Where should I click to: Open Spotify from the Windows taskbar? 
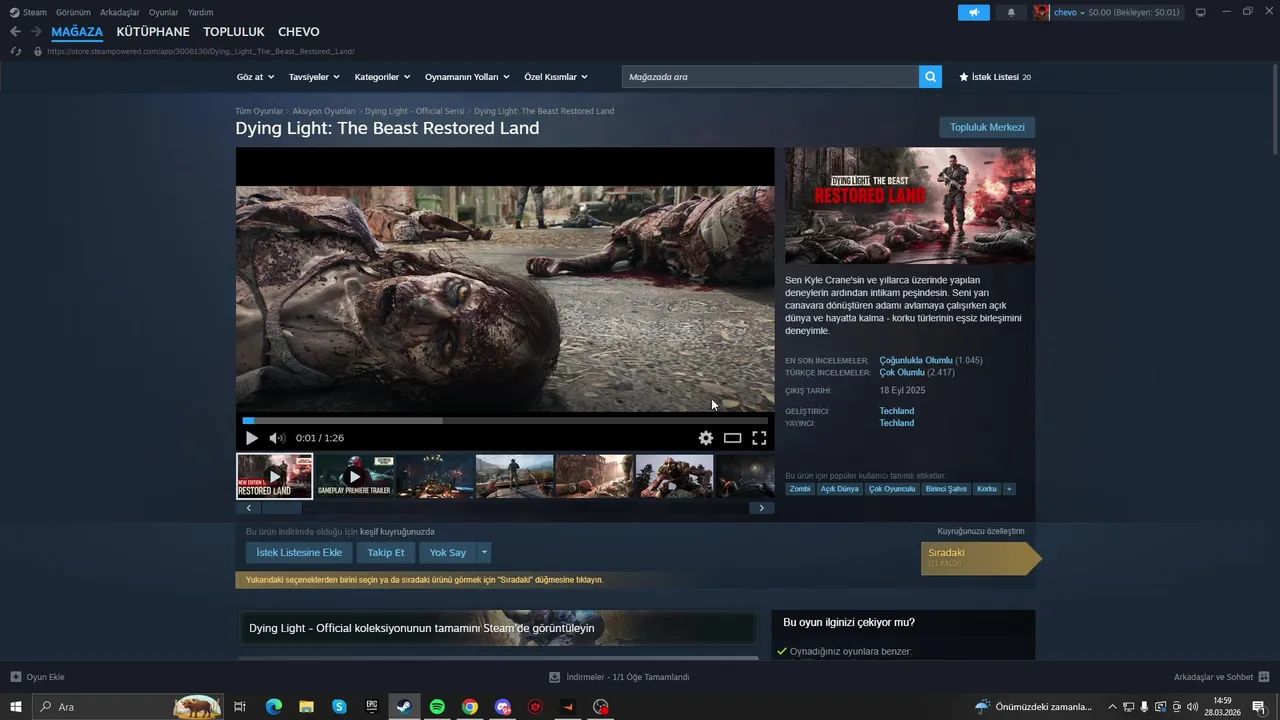(437, 707)
